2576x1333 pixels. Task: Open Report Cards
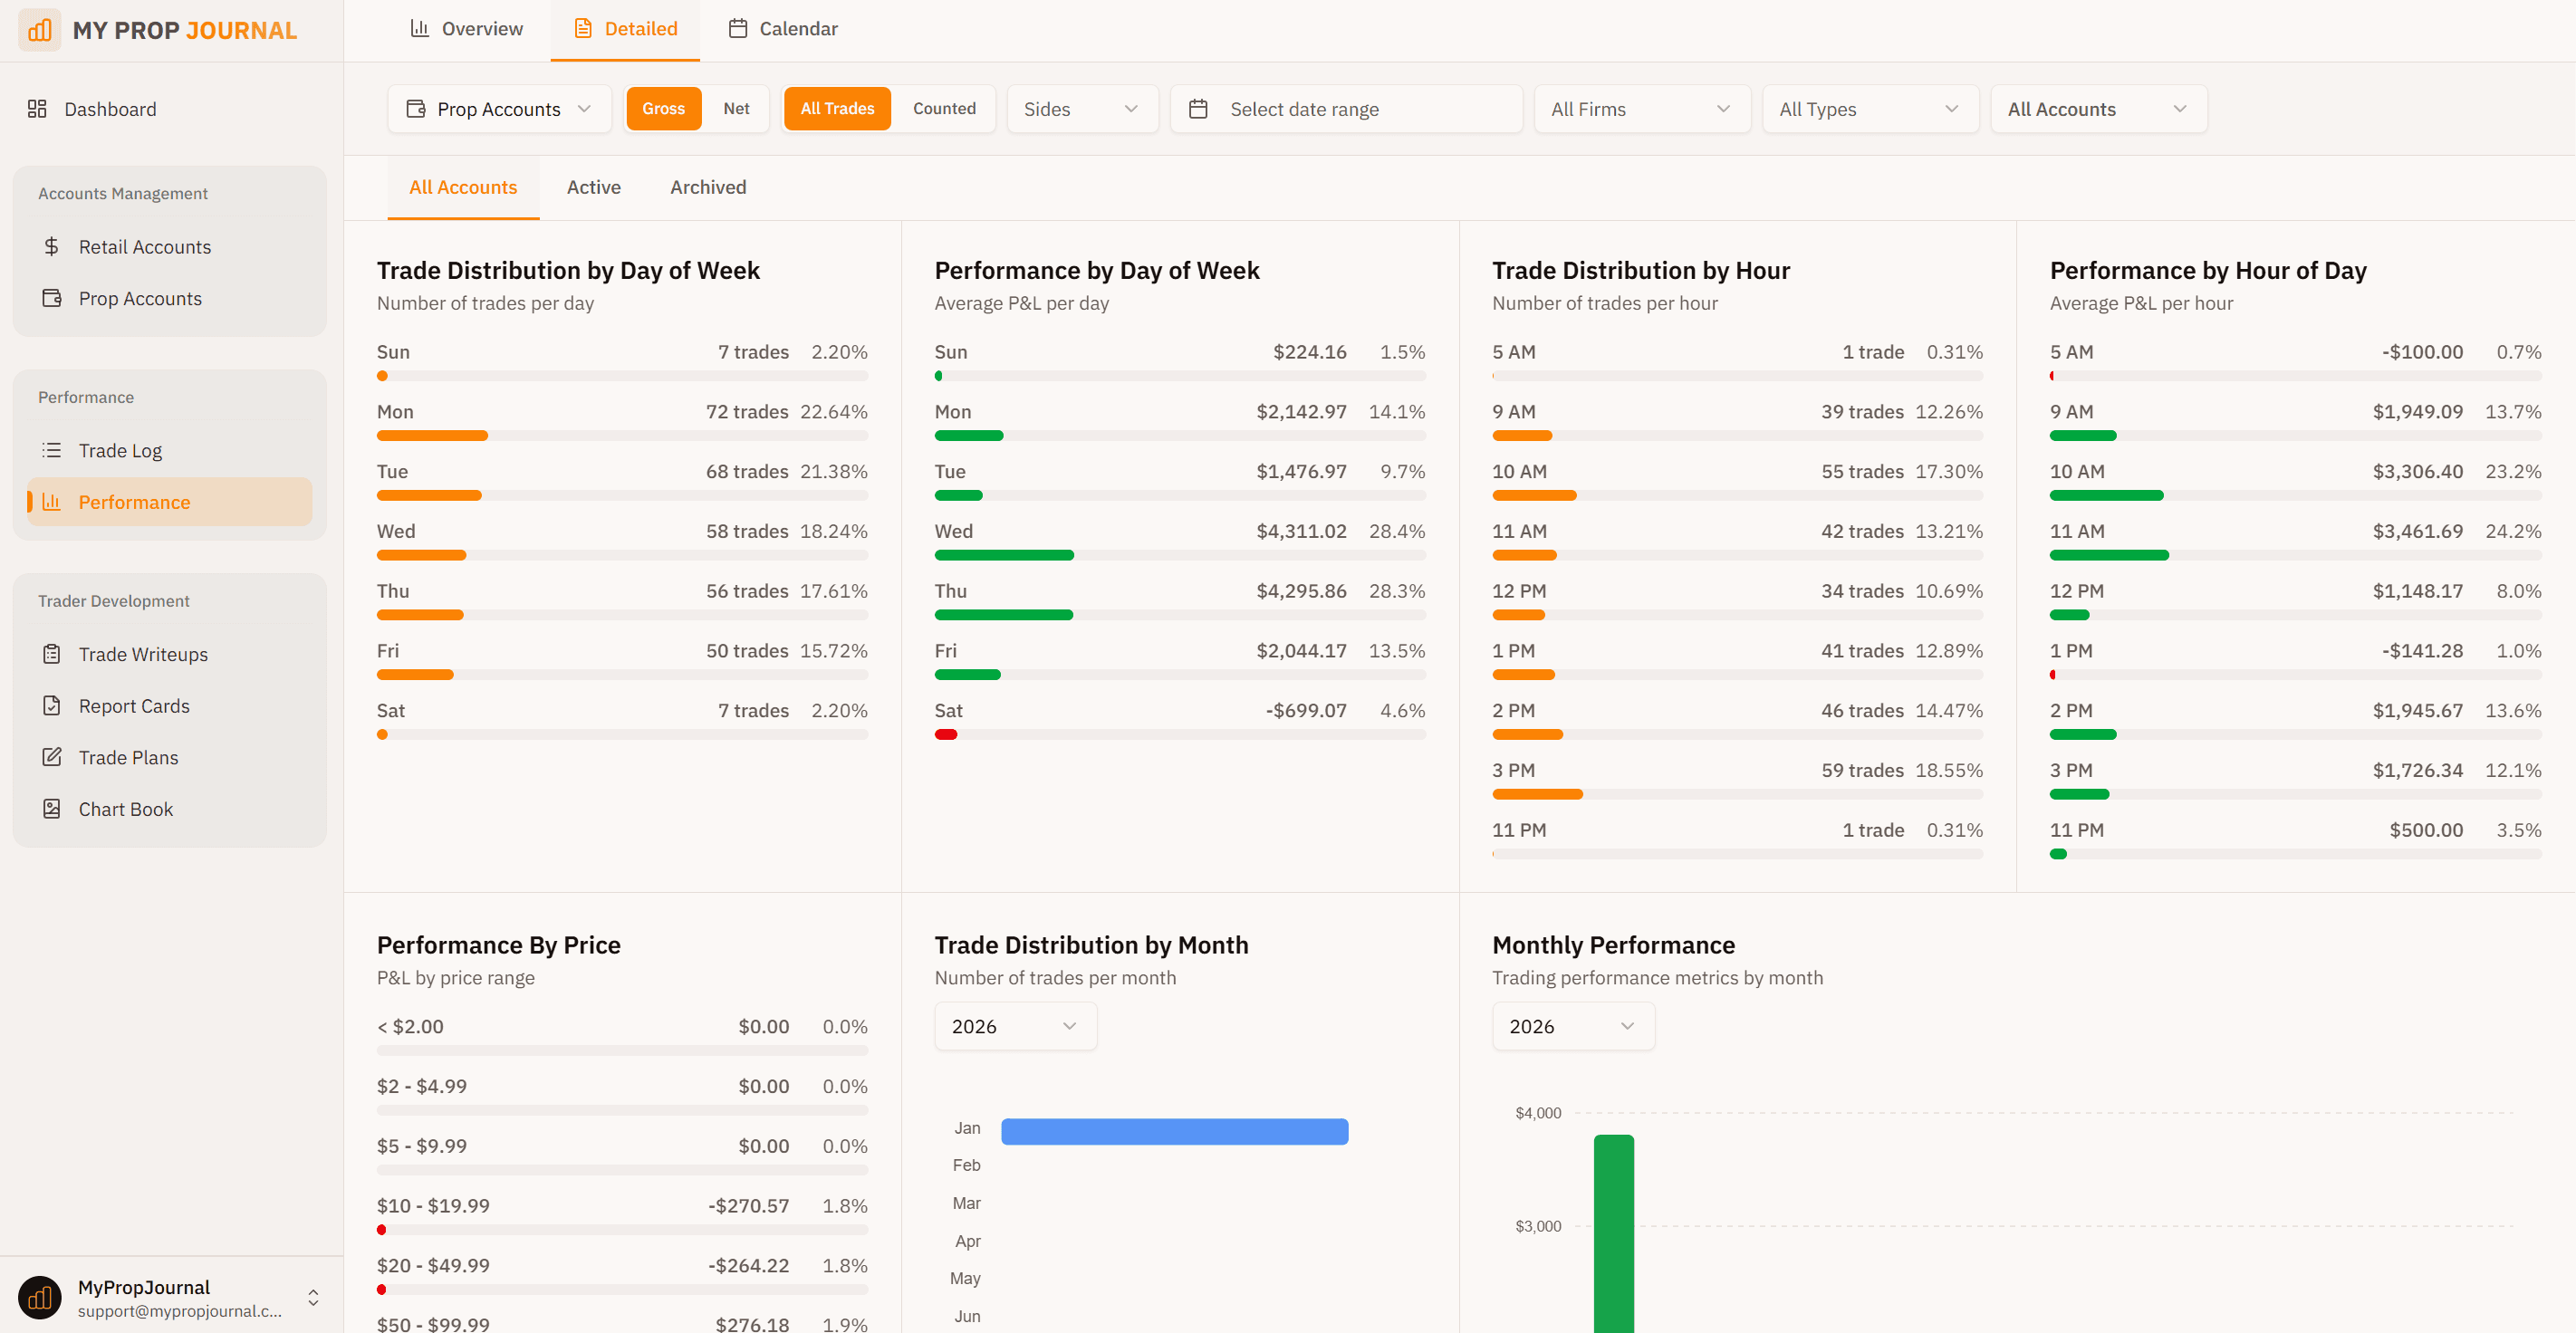point(170,706)
